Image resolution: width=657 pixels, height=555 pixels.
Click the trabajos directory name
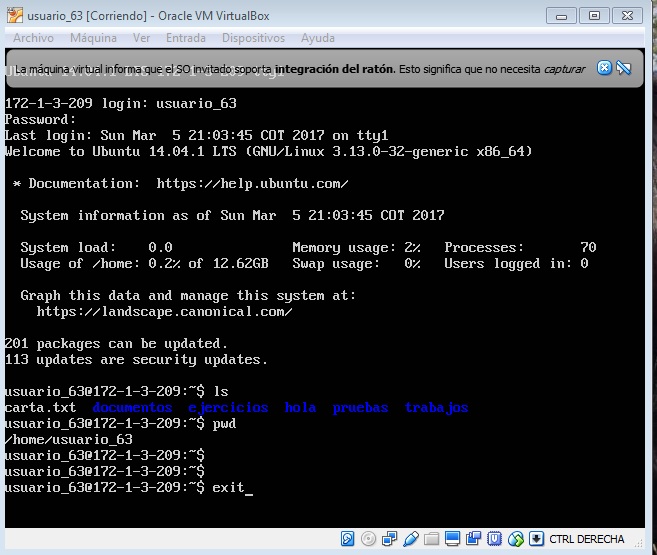[x=436, y=408]
